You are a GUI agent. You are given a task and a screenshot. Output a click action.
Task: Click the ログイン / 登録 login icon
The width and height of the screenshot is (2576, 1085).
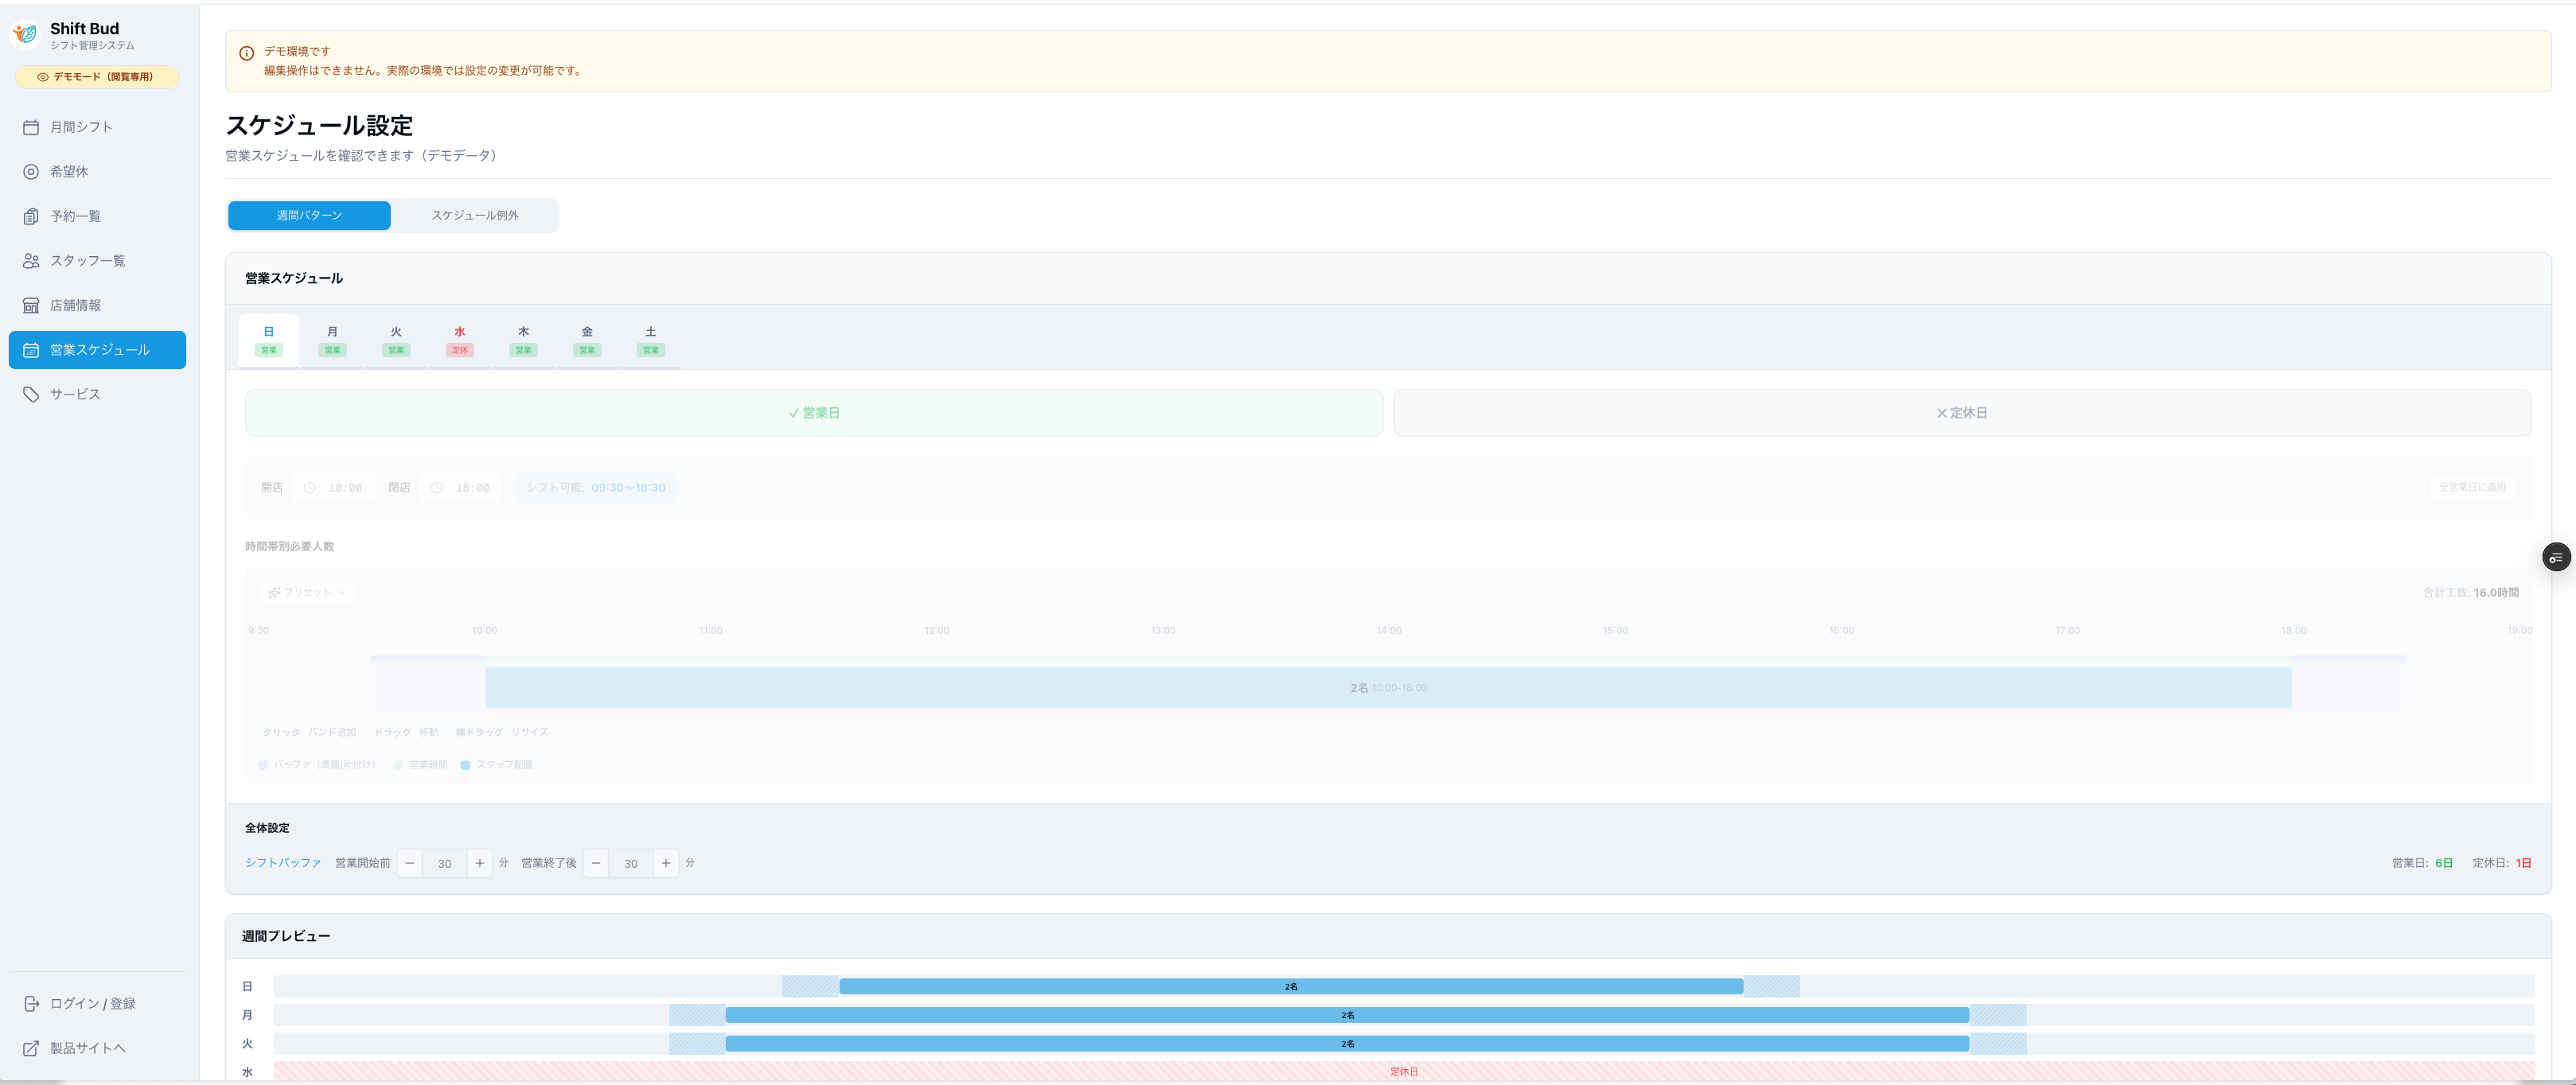tap(31, 1004)
